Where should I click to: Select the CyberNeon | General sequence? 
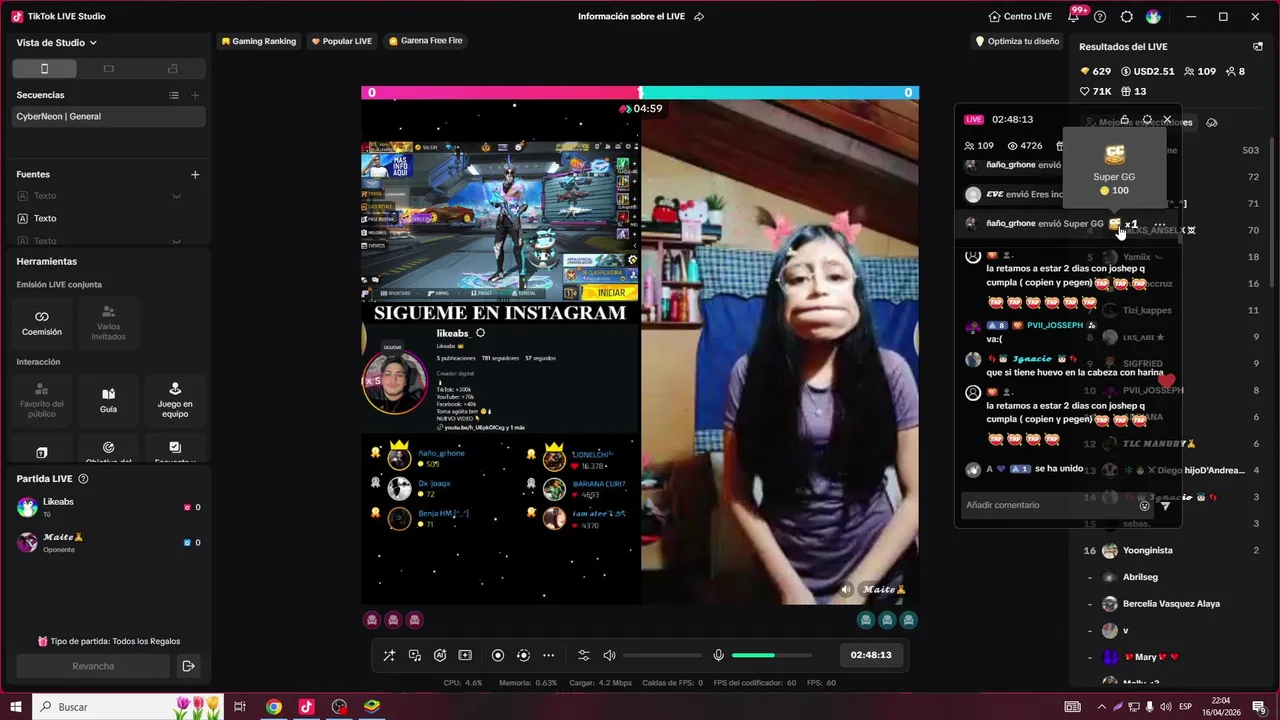point(108,116)
